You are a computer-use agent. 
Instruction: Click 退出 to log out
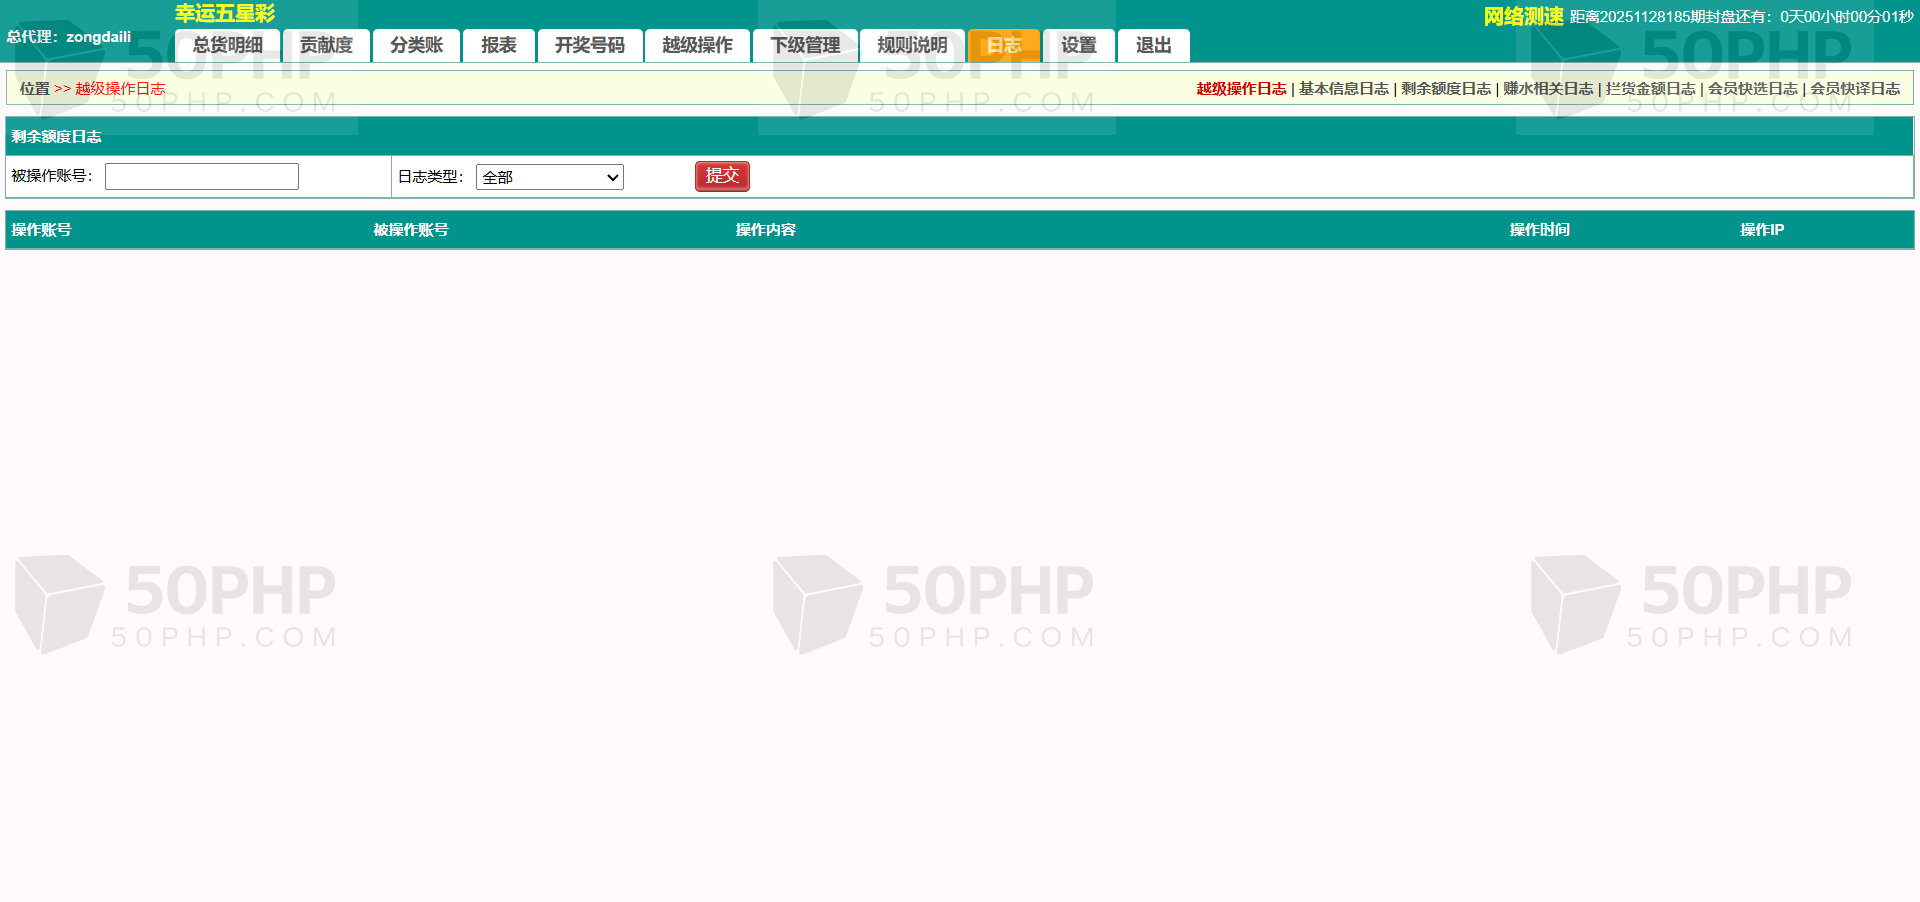(1153, 46)
